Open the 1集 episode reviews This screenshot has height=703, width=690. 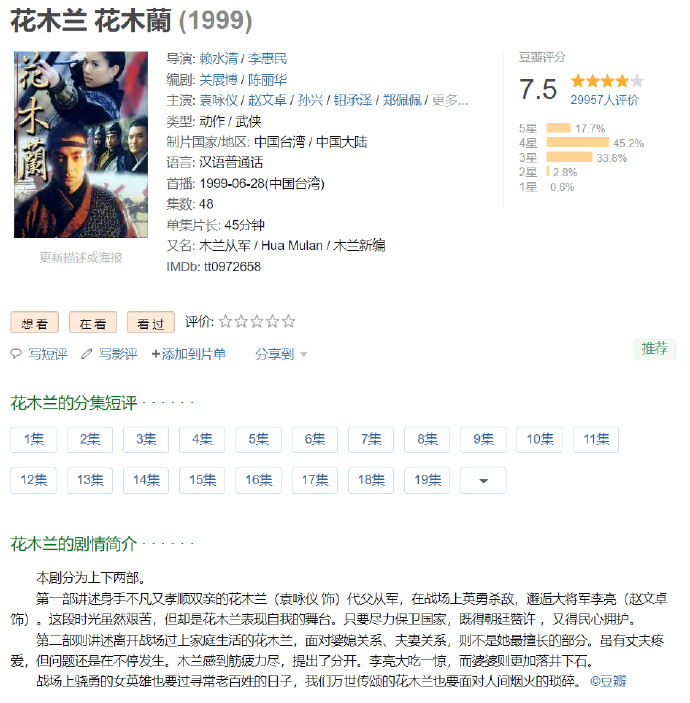tap(33, 439)
